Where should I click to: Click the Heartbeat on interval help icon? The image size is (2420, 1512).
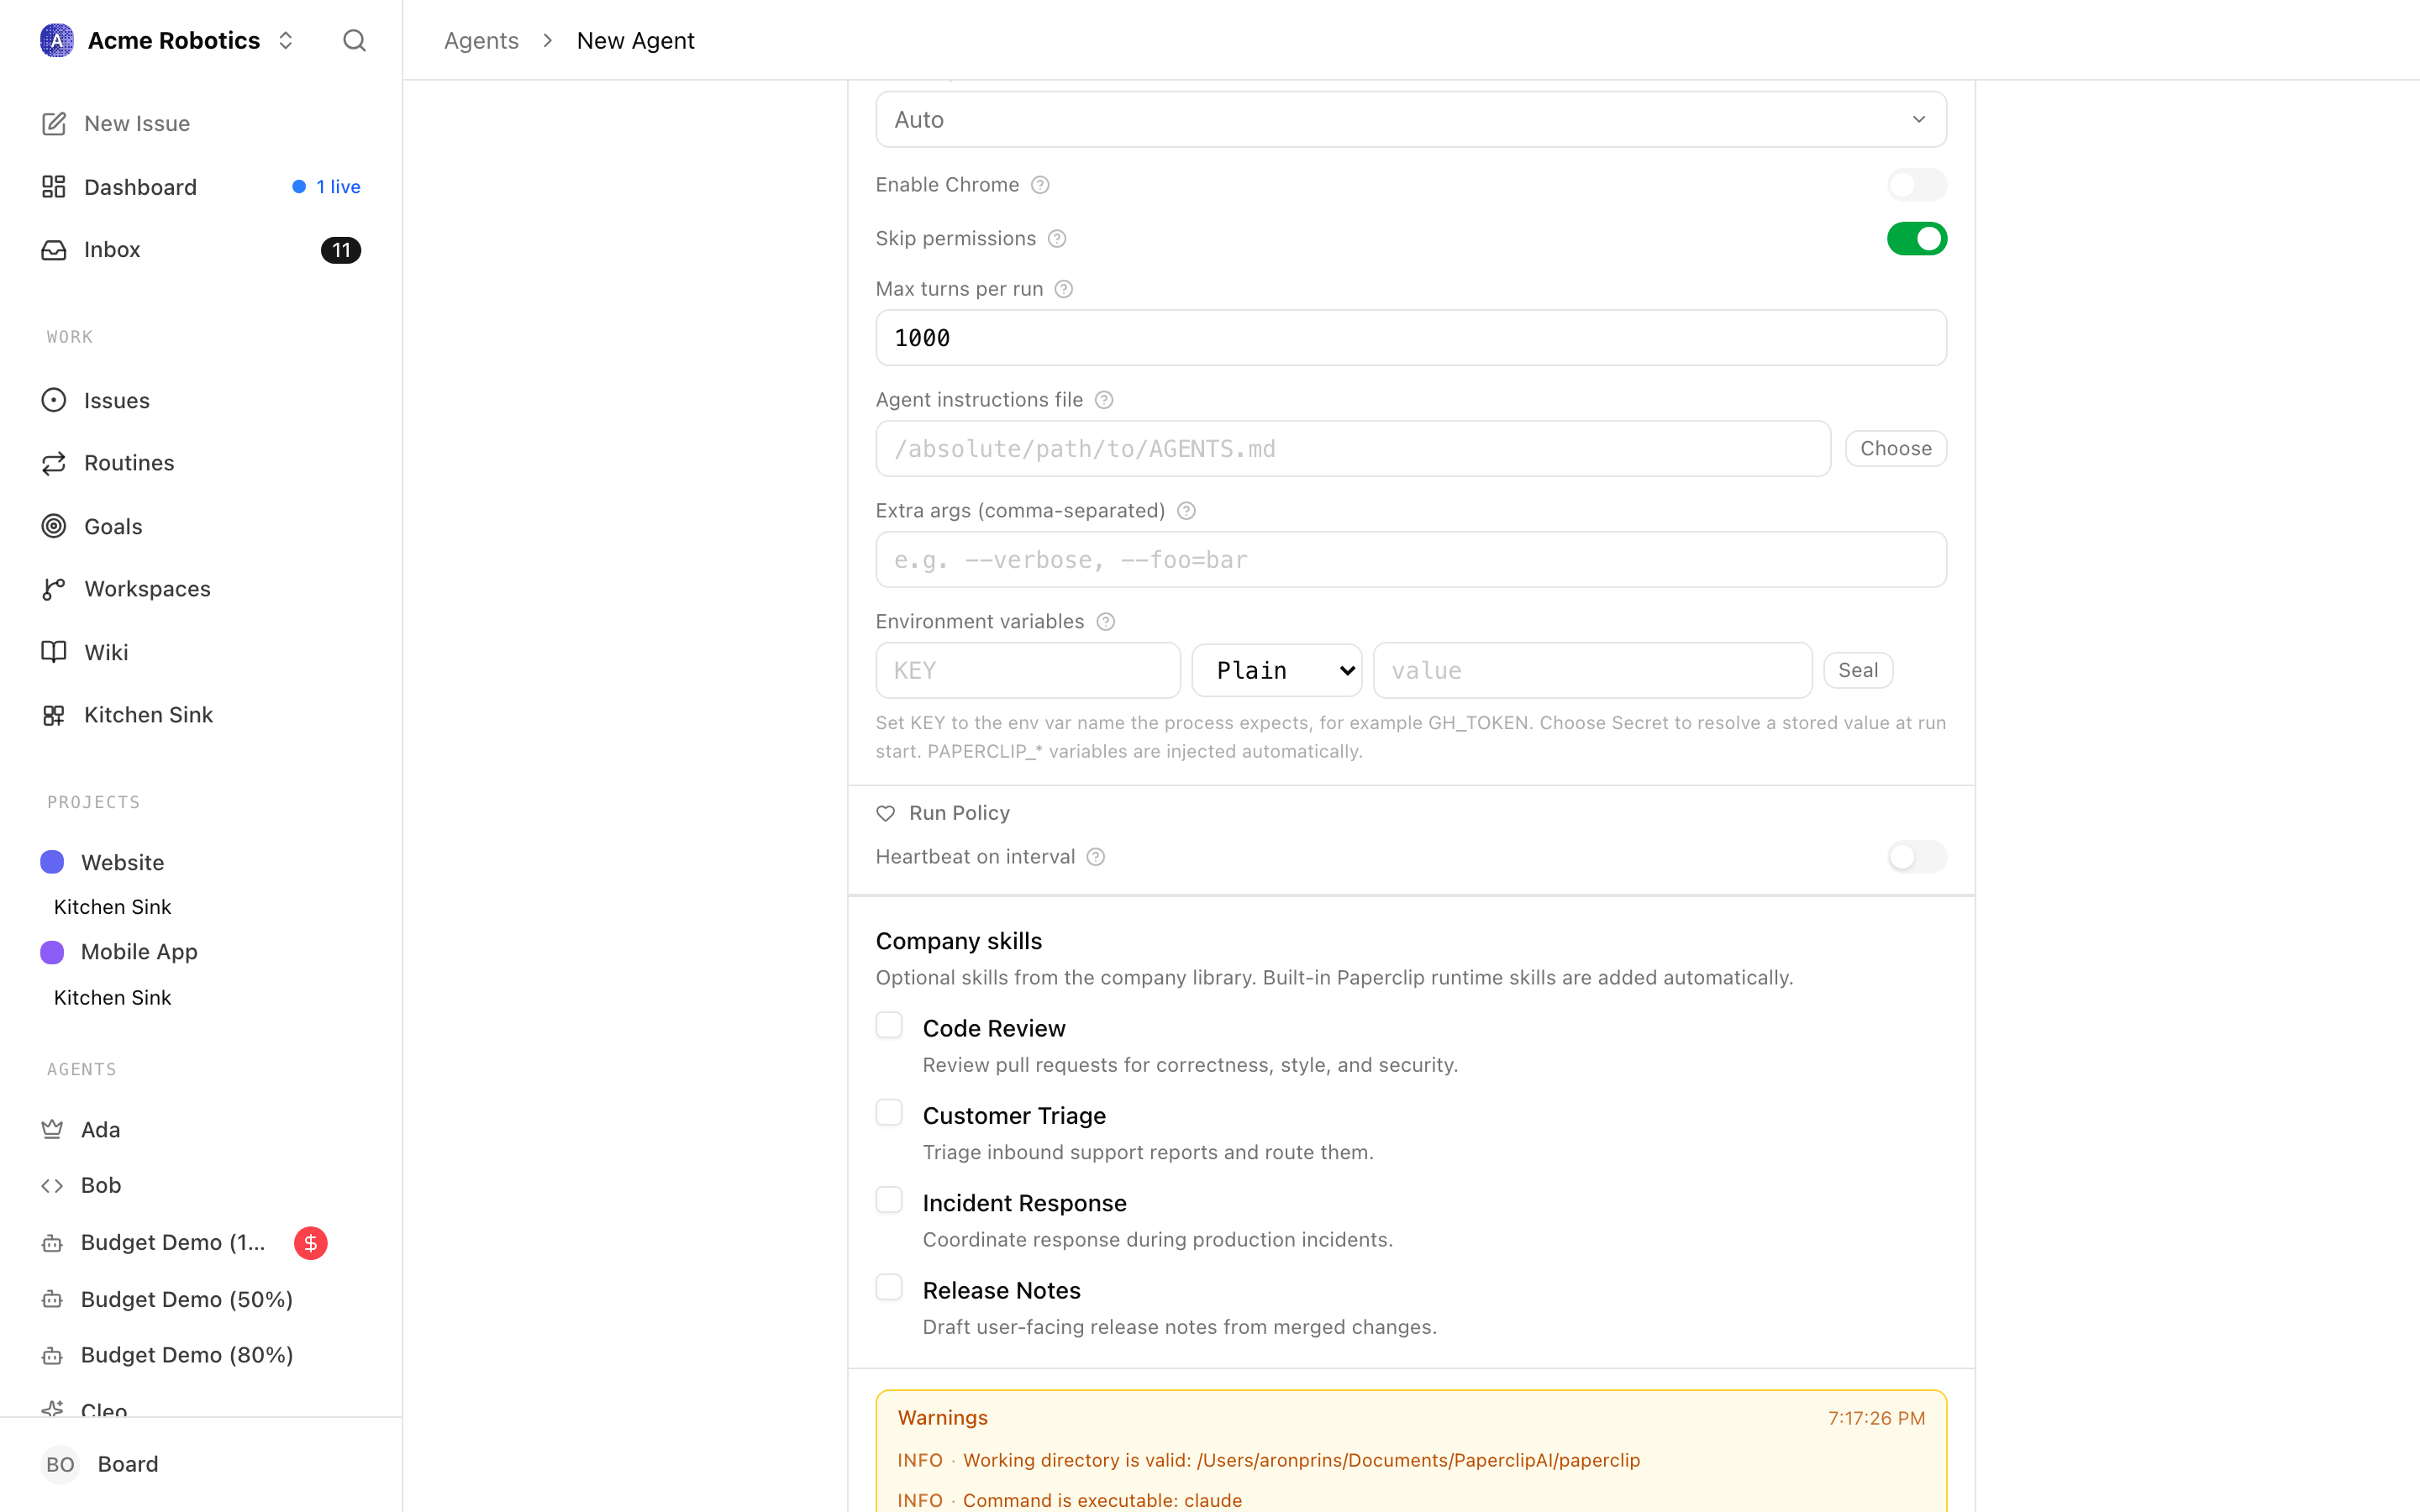pyautogui.click(x=1096, y=857)
